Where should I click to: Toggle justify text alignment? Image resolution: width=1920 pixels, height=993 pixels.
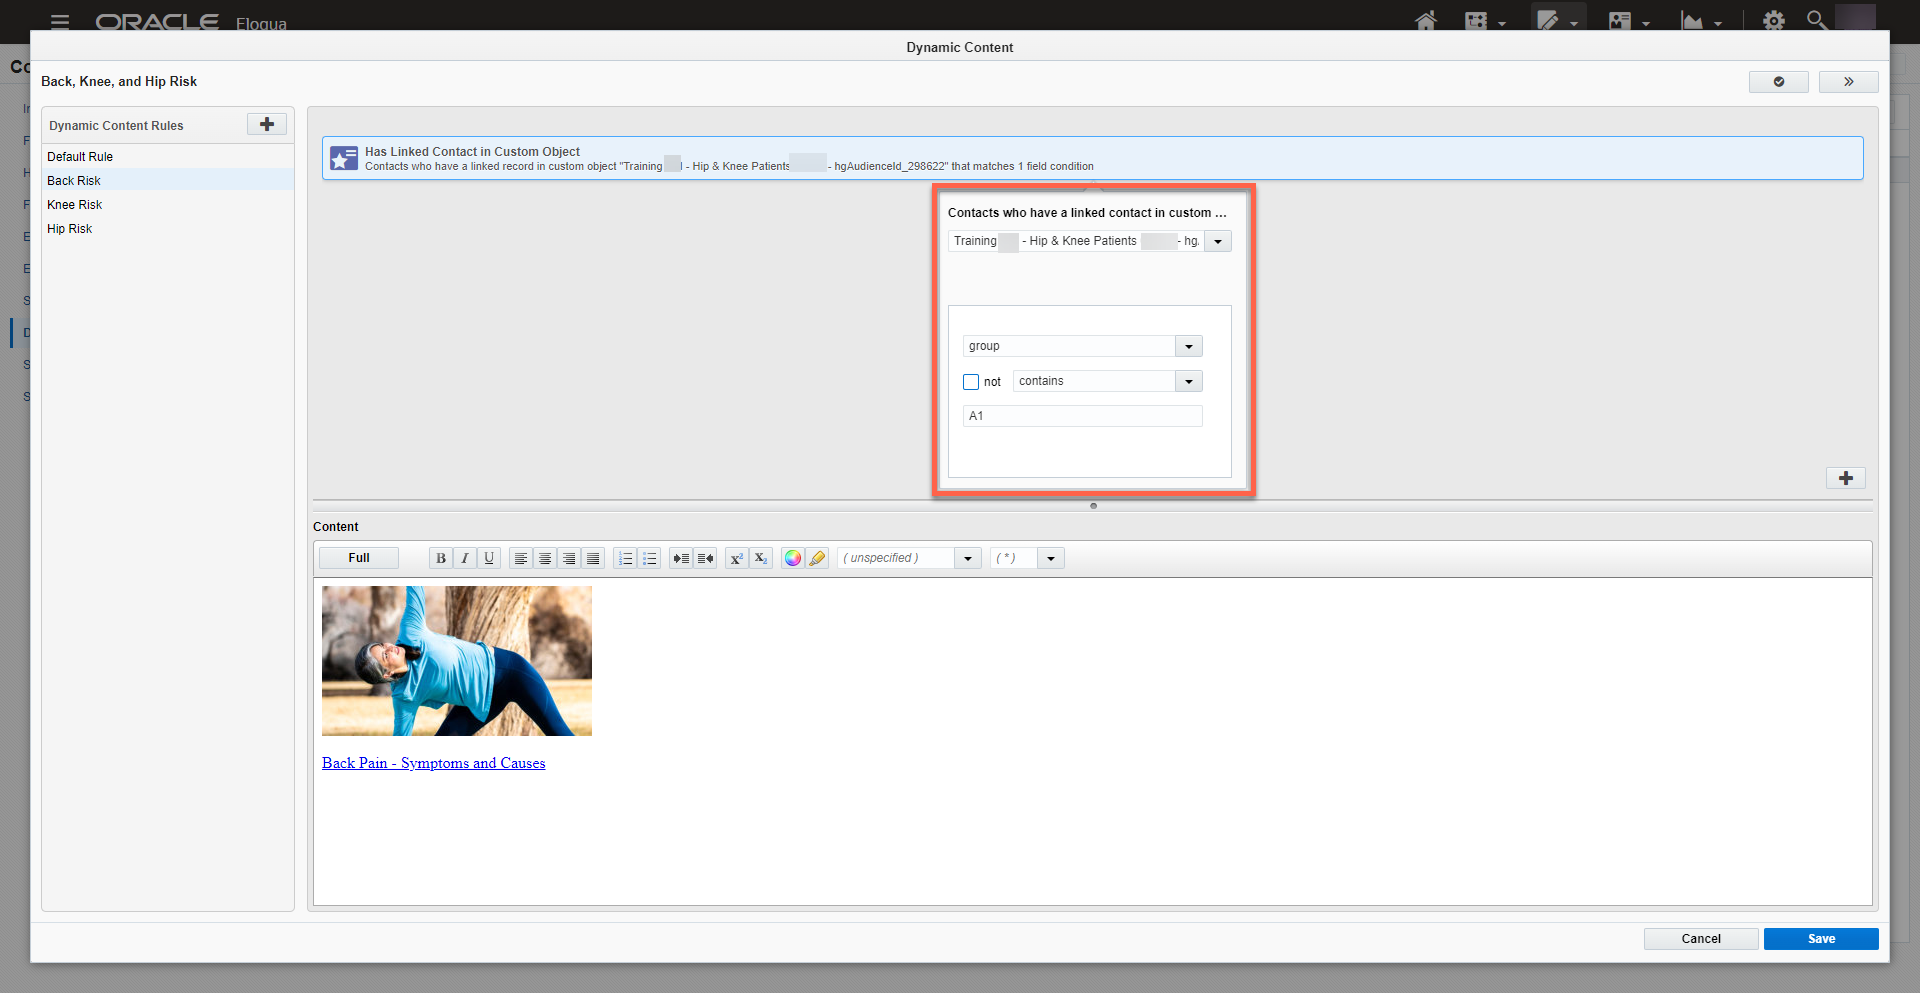point(593,558)
